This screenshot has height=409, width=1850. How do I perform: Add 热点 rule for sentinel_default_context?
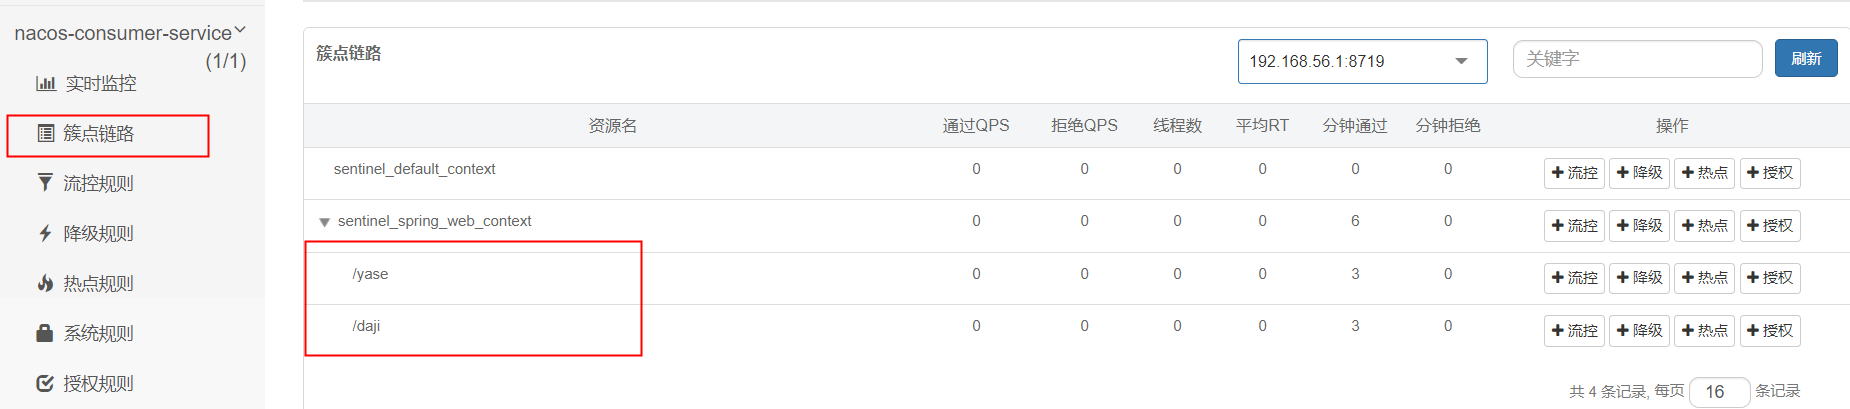pos(1704,173)
